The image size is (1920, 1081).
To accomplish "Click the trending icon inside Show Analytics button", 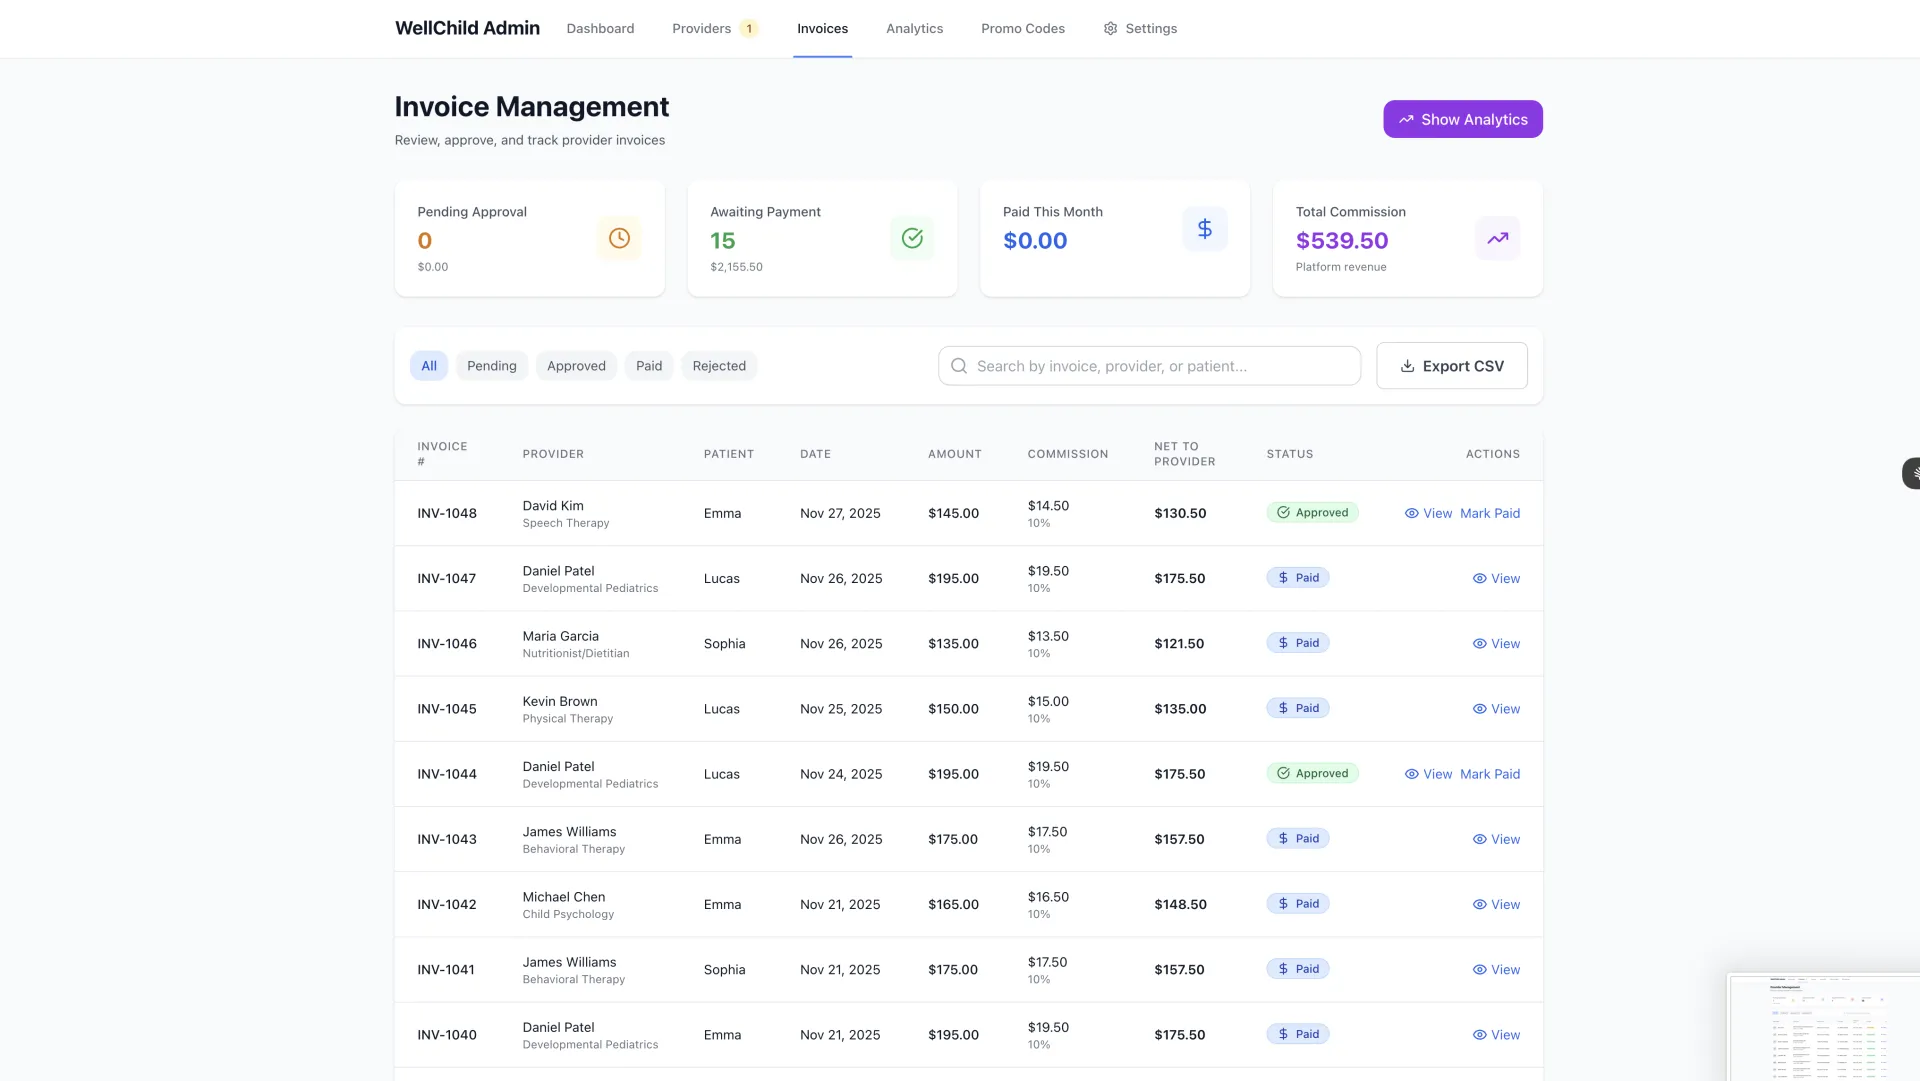I will [x=1405, y=118].
